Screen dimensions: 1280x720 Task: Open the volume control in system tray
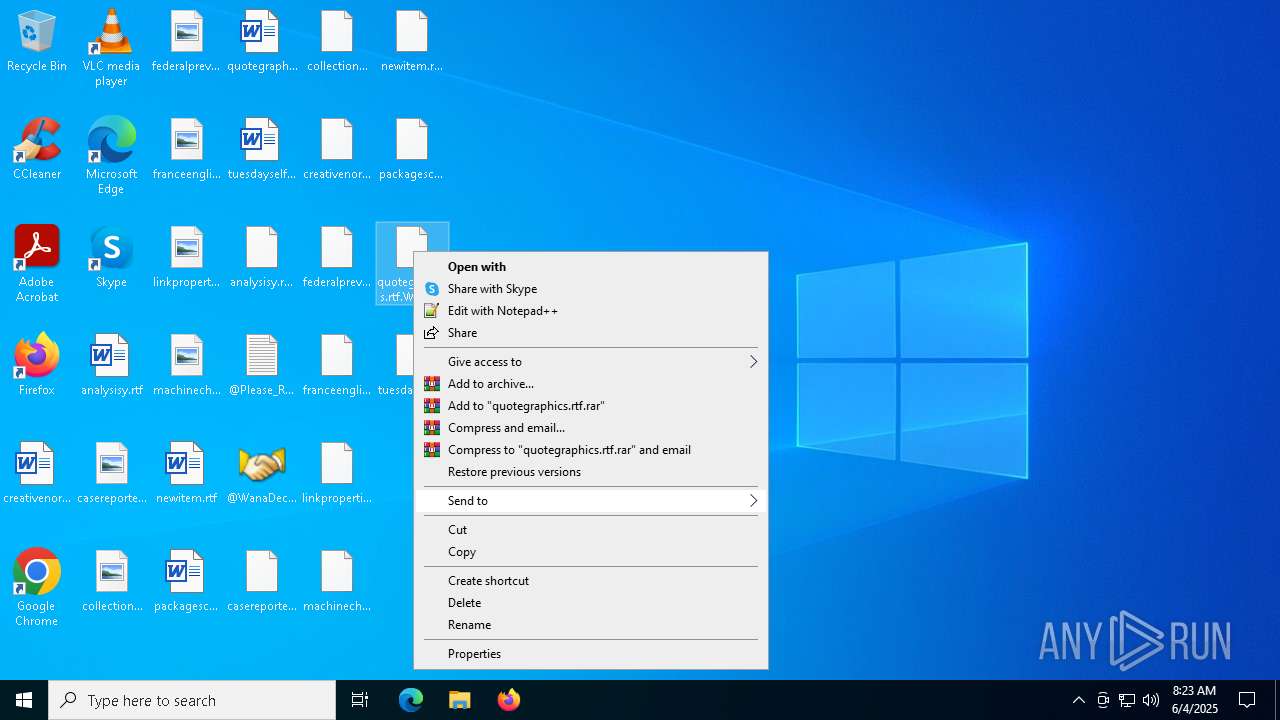(x=1151, y=700)
